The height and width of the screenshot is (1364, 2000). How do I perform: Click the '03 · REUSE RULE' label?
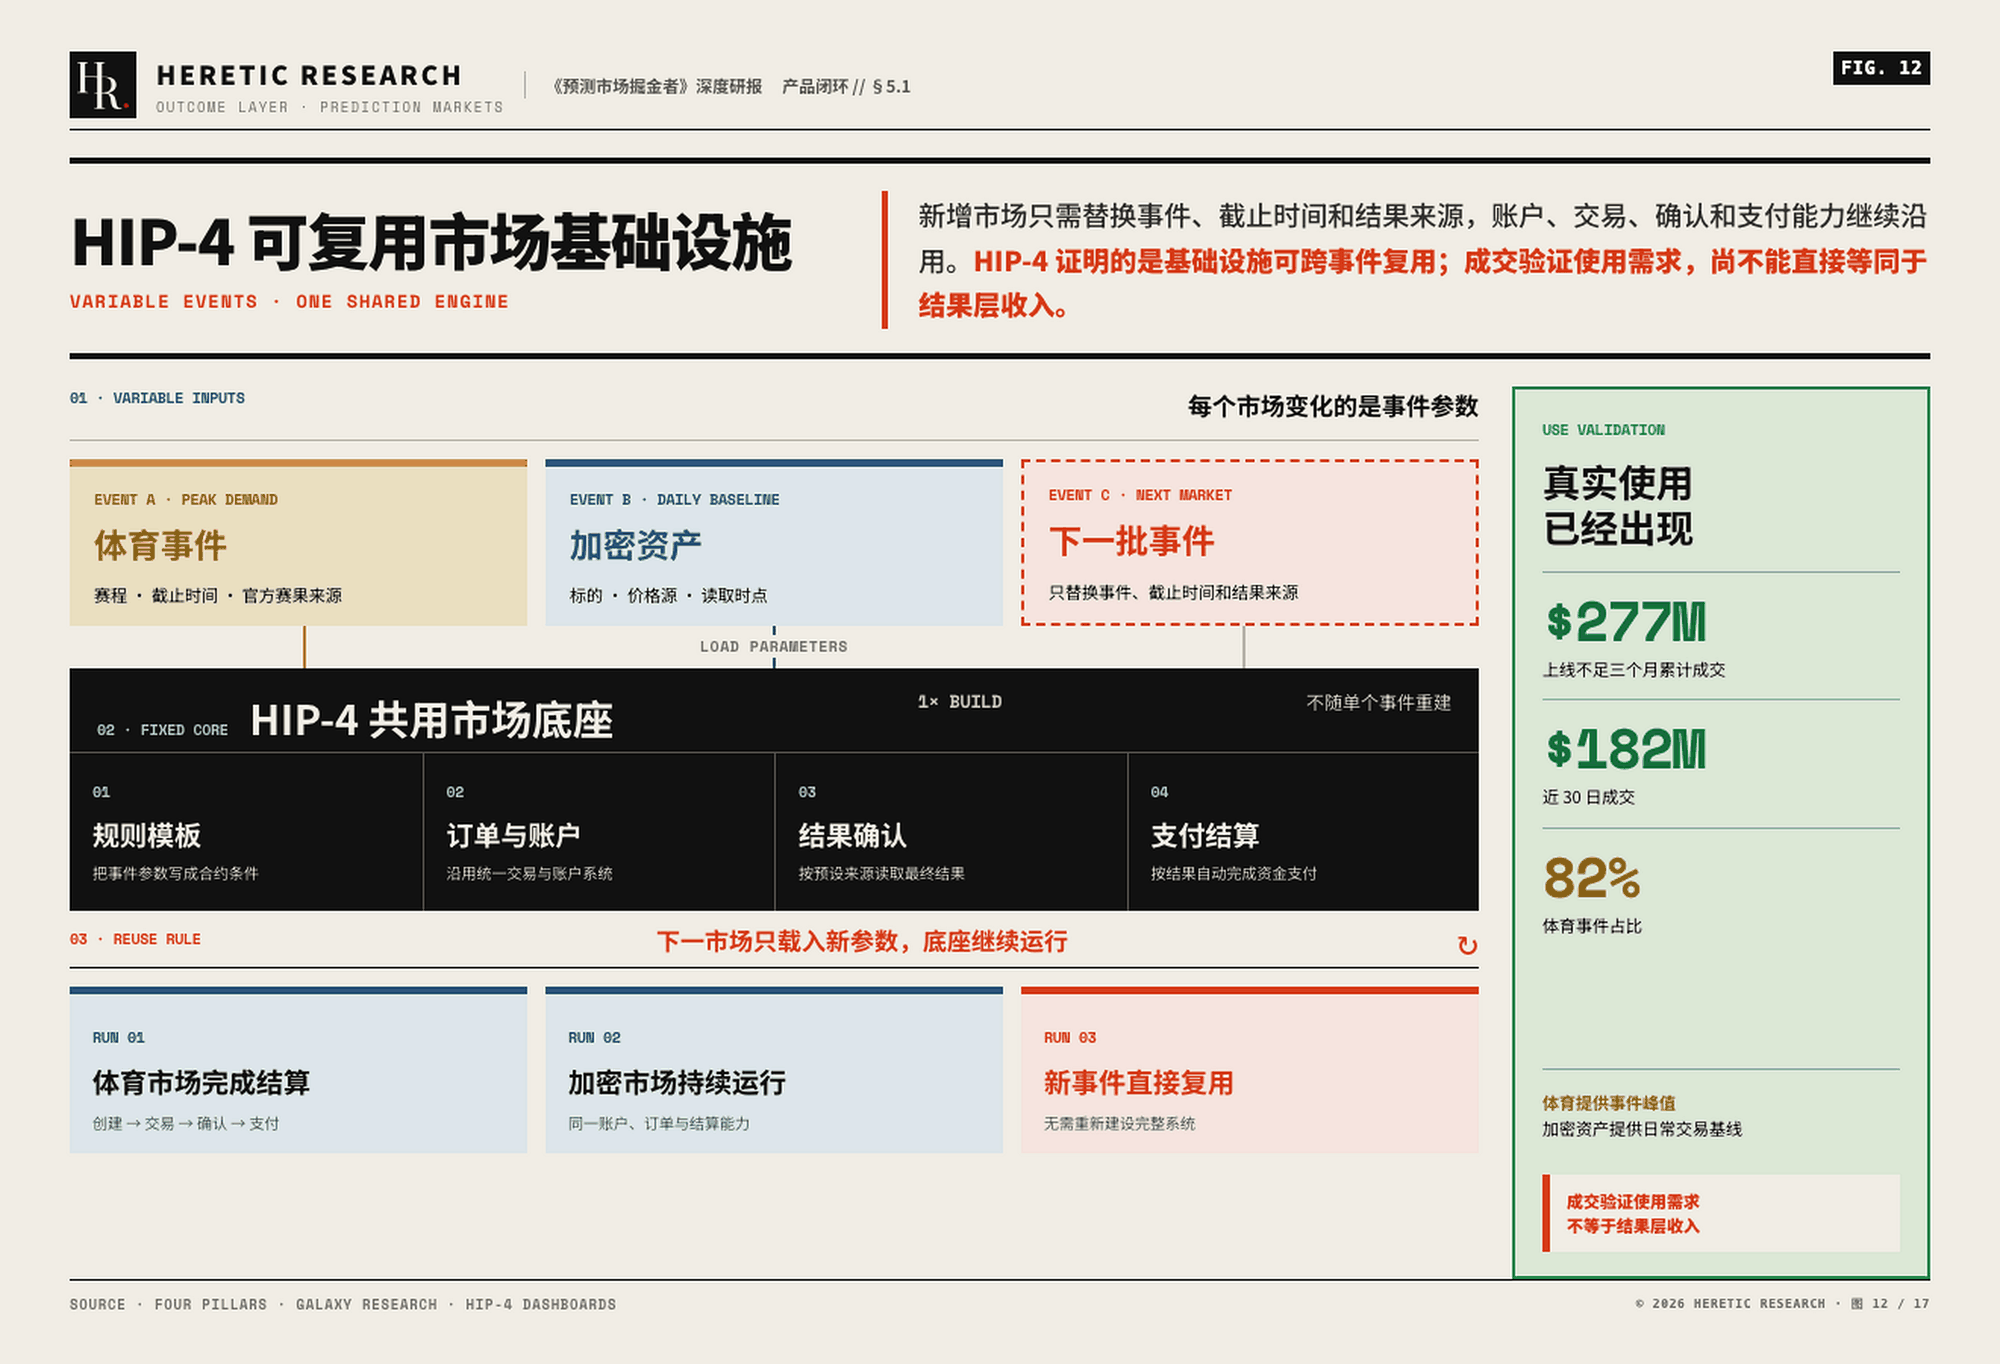(x=135, y=939)
